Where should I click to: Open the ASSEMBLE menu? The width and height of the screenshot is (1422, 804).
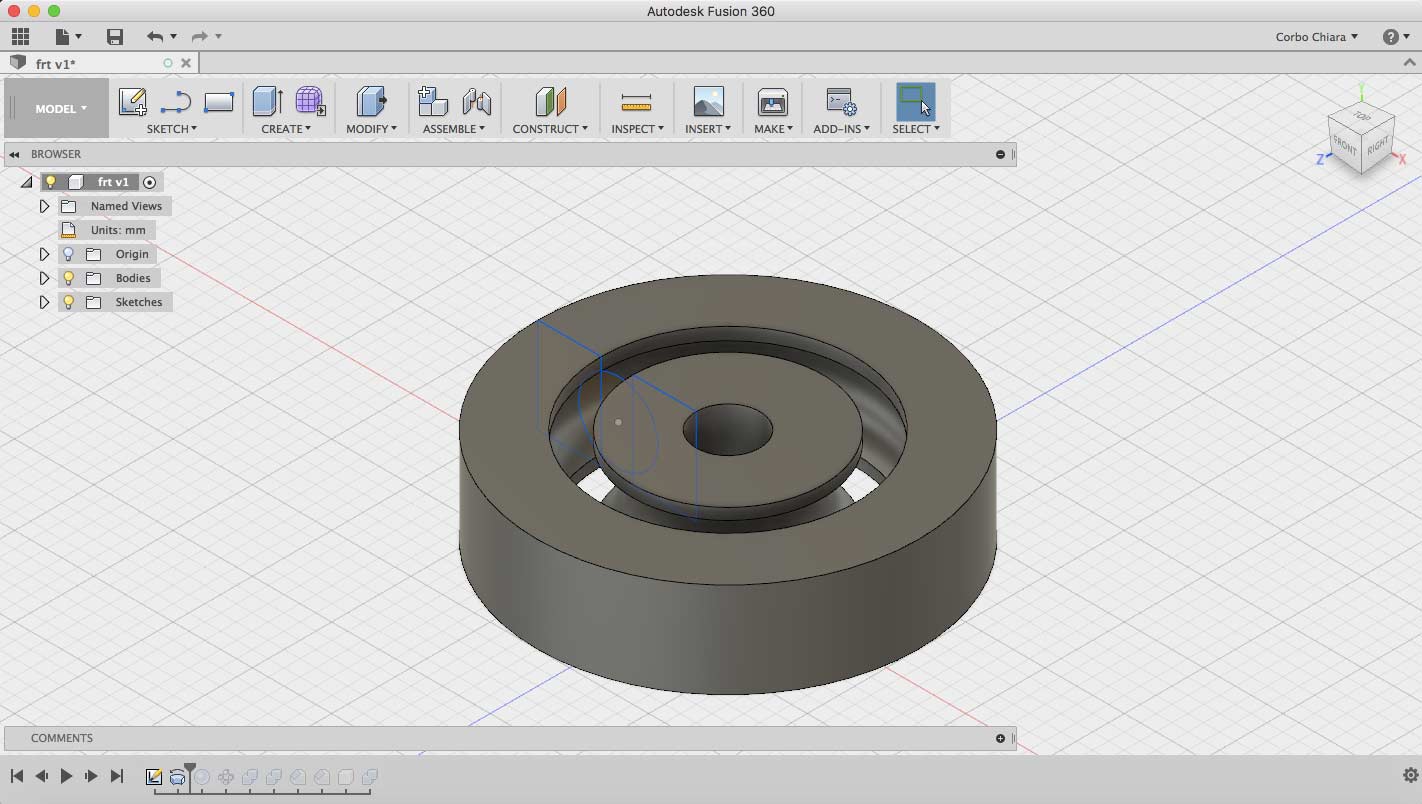(453, 128)
